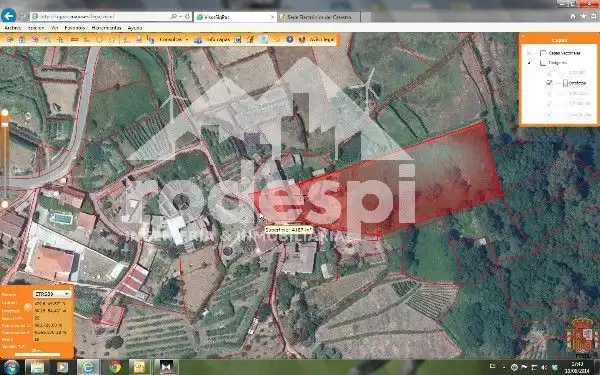Select the circle drawing tool in the map toolbar

(99, 40)
